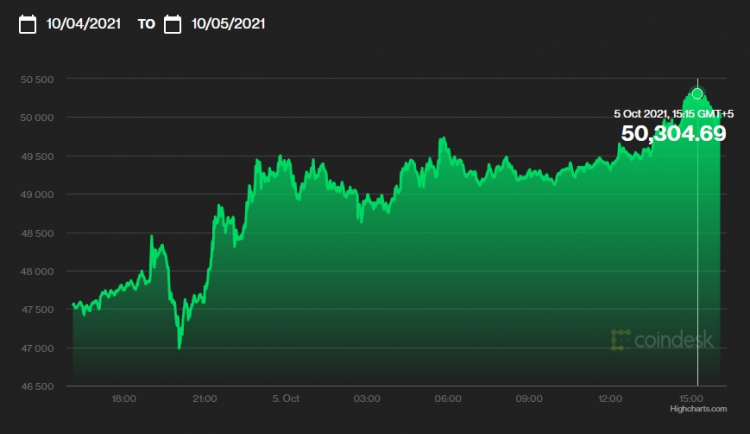The height and width of the screenshot is (434, 750).
Task: Click the 18:00 label on the time axis
Action: 123,399
